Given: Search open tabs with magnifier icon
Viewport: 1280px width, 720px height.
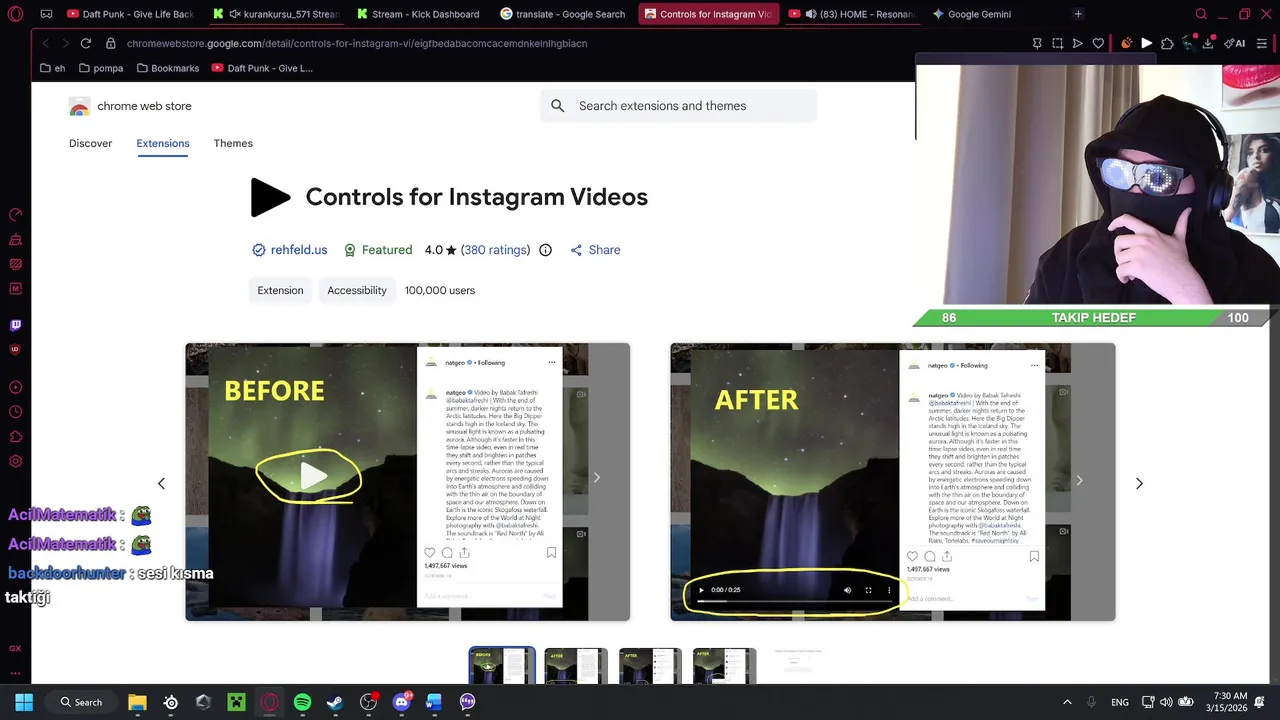Looking at the screenshot, I should [x=1201, y=14].
